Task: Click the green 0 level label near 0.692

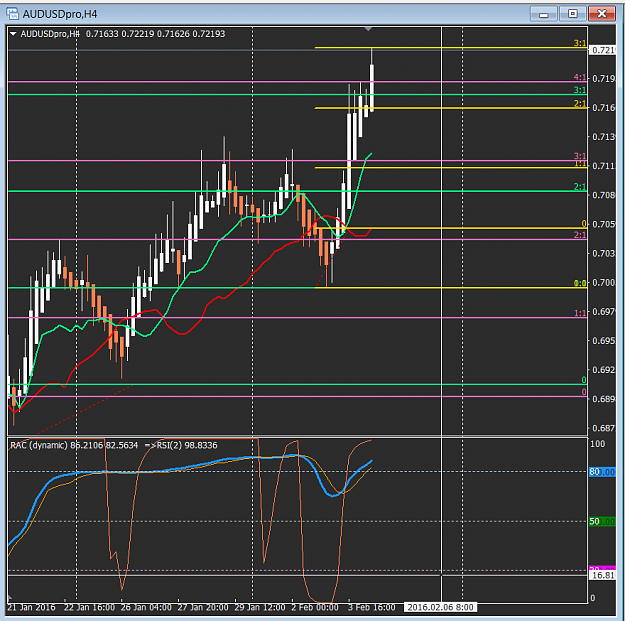Action: tap(584, 380)
